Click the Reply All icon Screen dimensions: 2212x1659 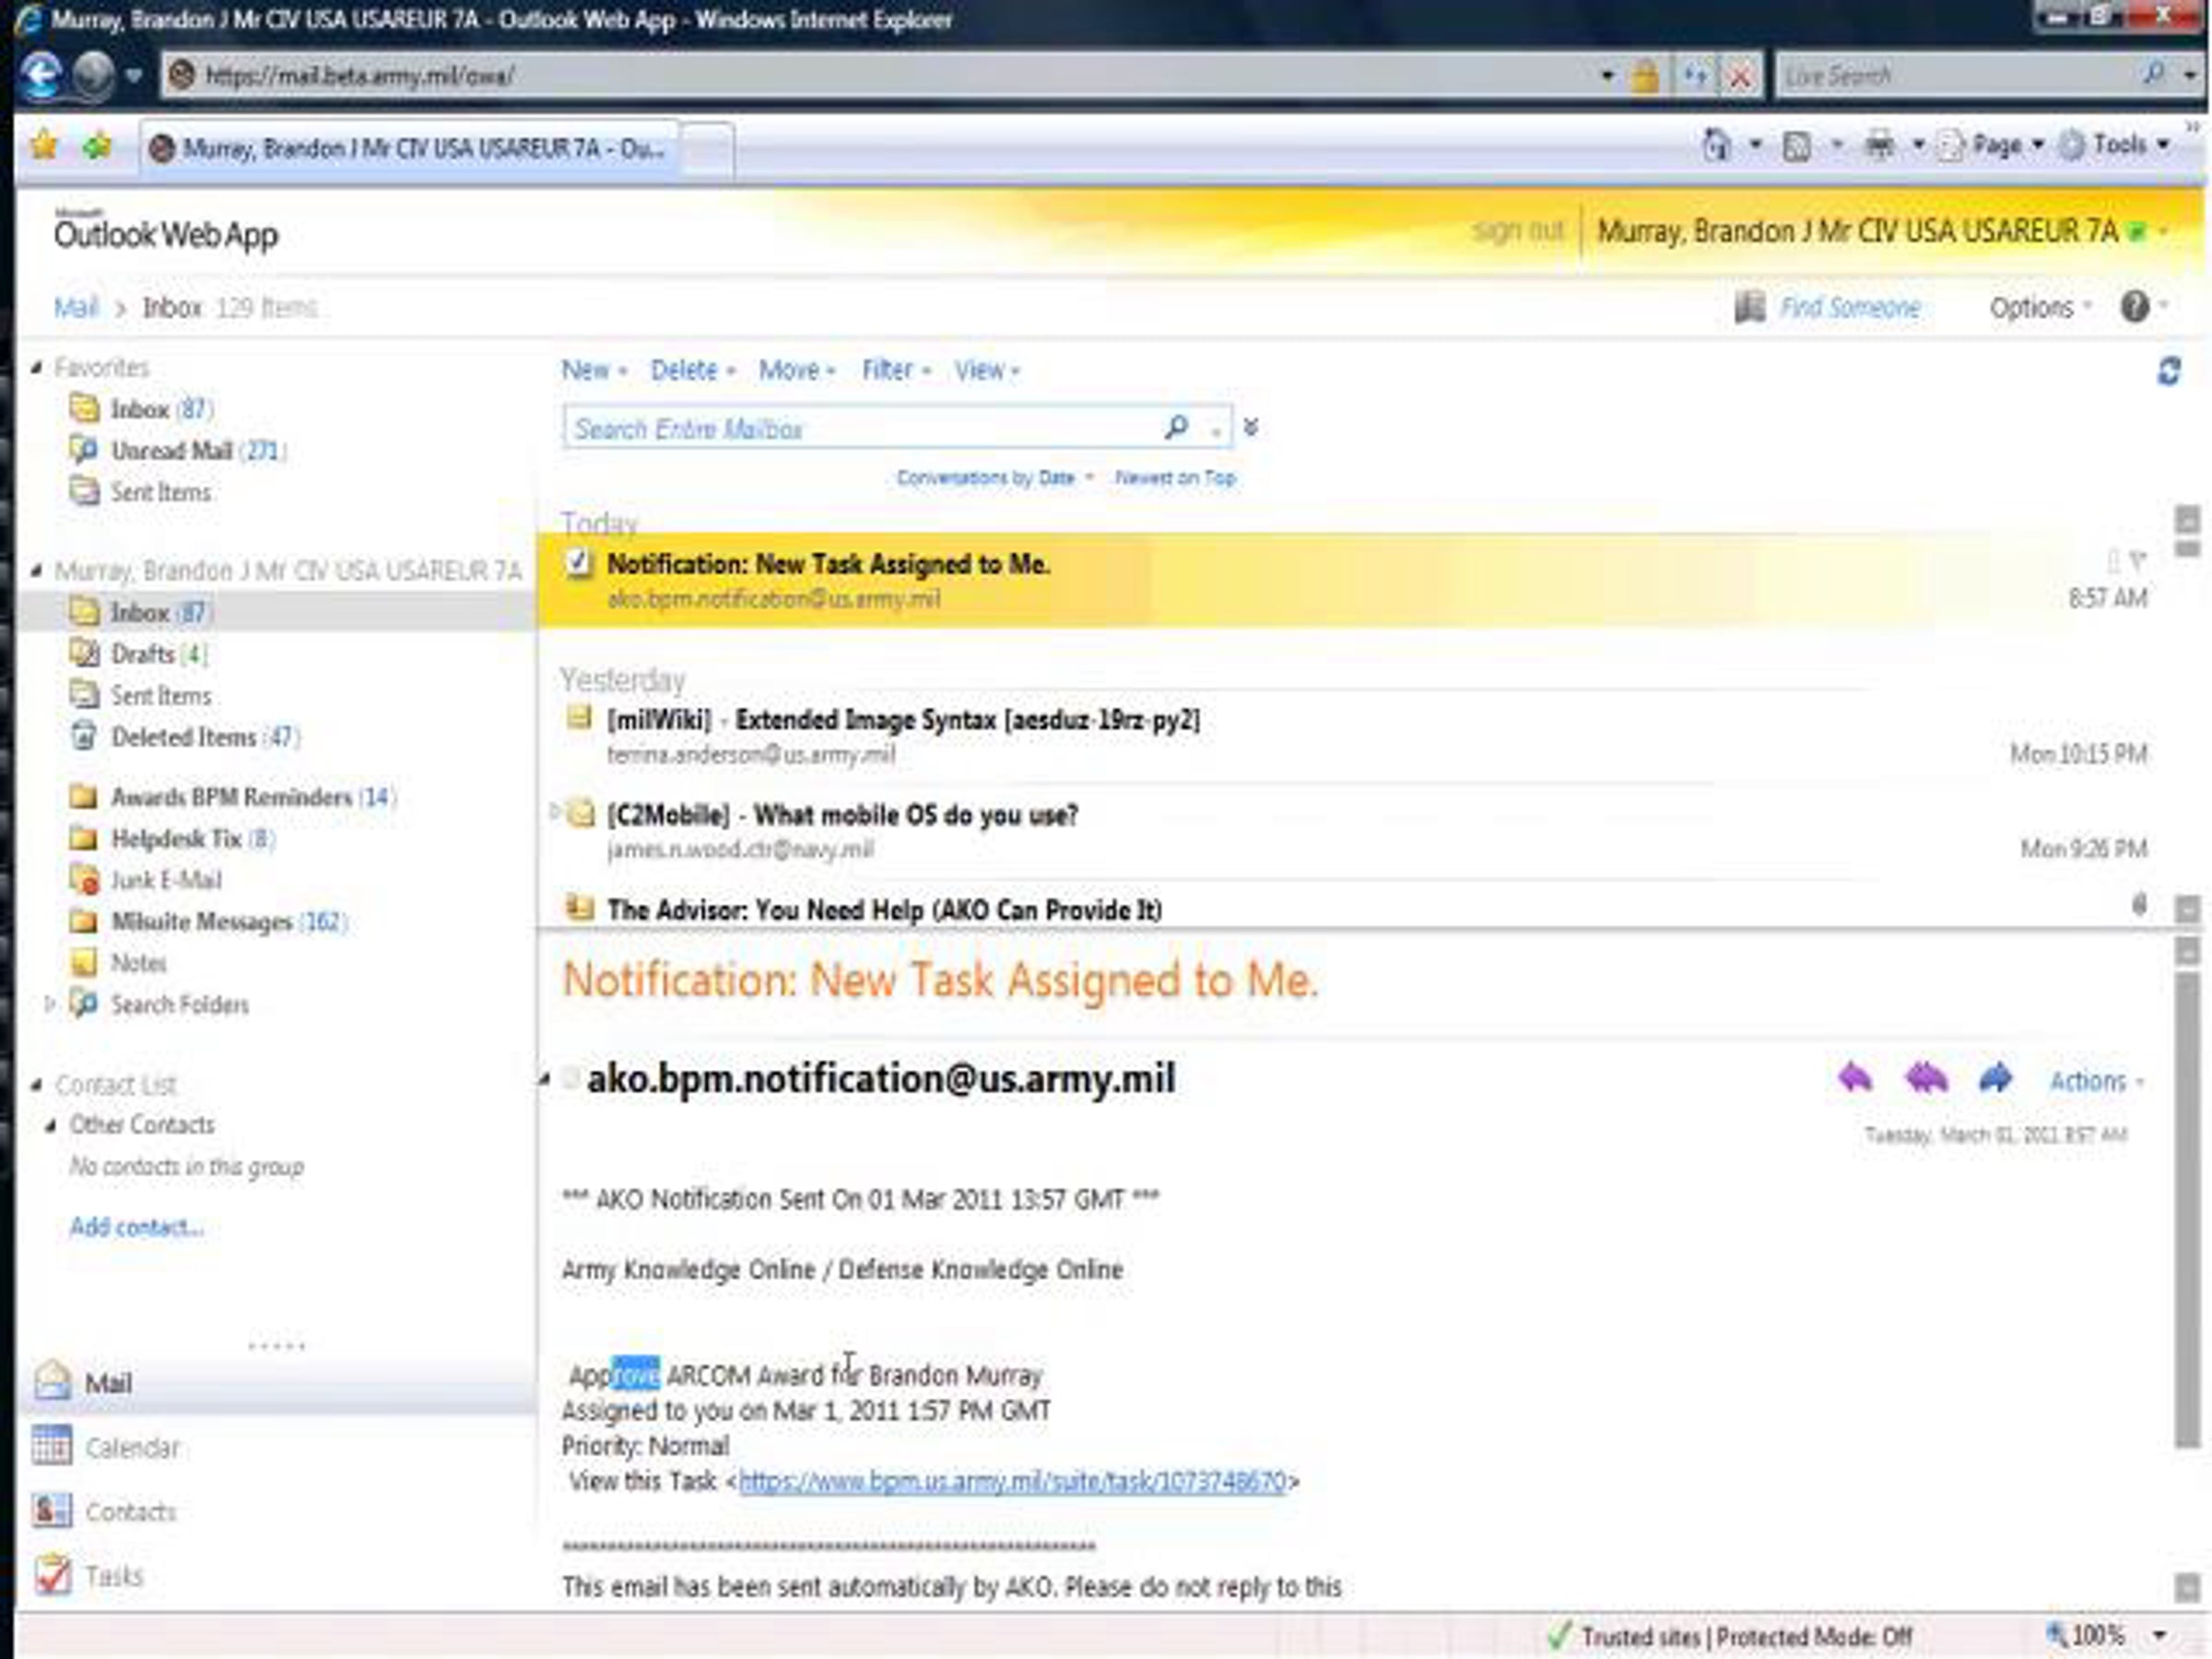[1926, 1078]
